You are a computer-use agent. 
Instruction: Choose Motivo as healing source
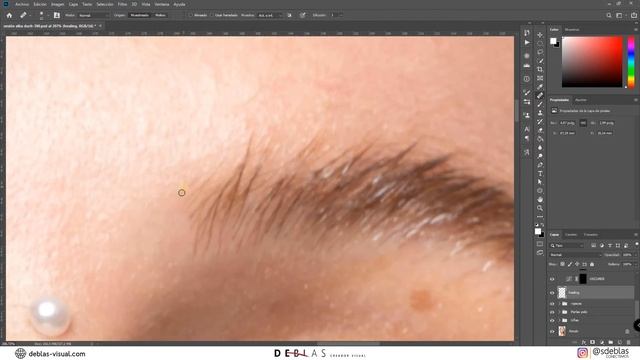(160, 15)
